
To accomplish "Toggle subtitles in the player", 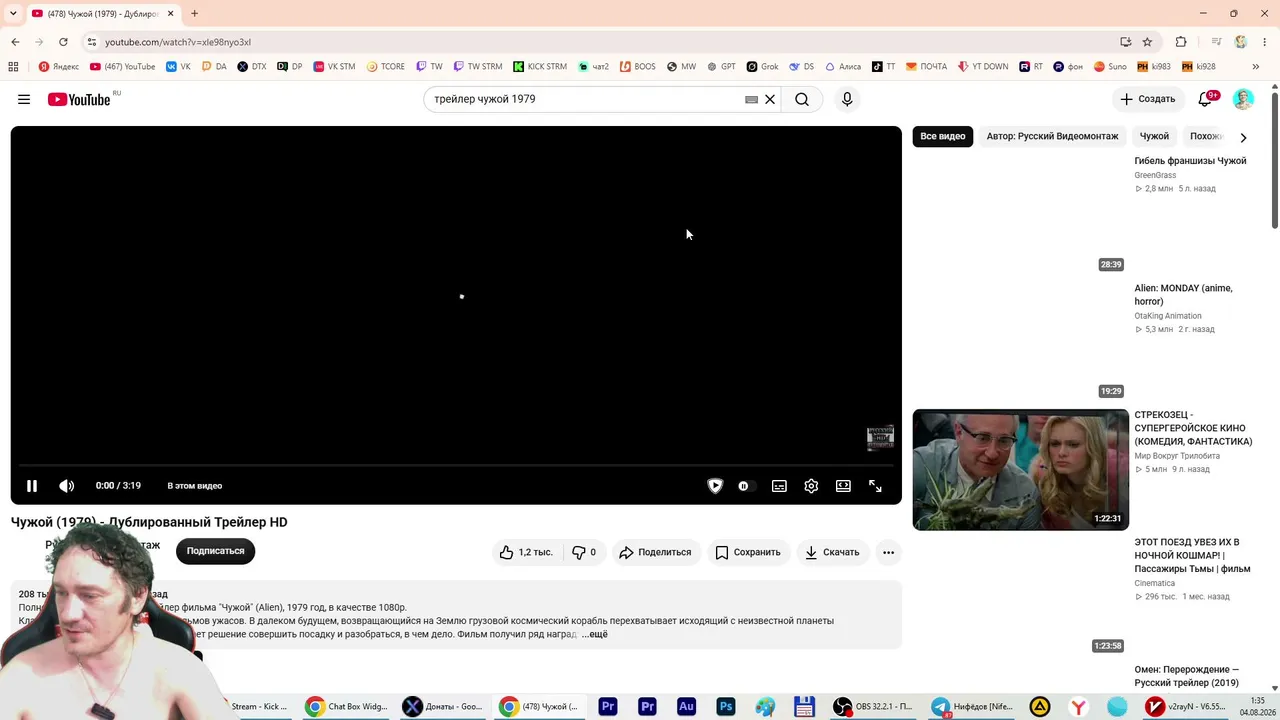I will [779, 486].
